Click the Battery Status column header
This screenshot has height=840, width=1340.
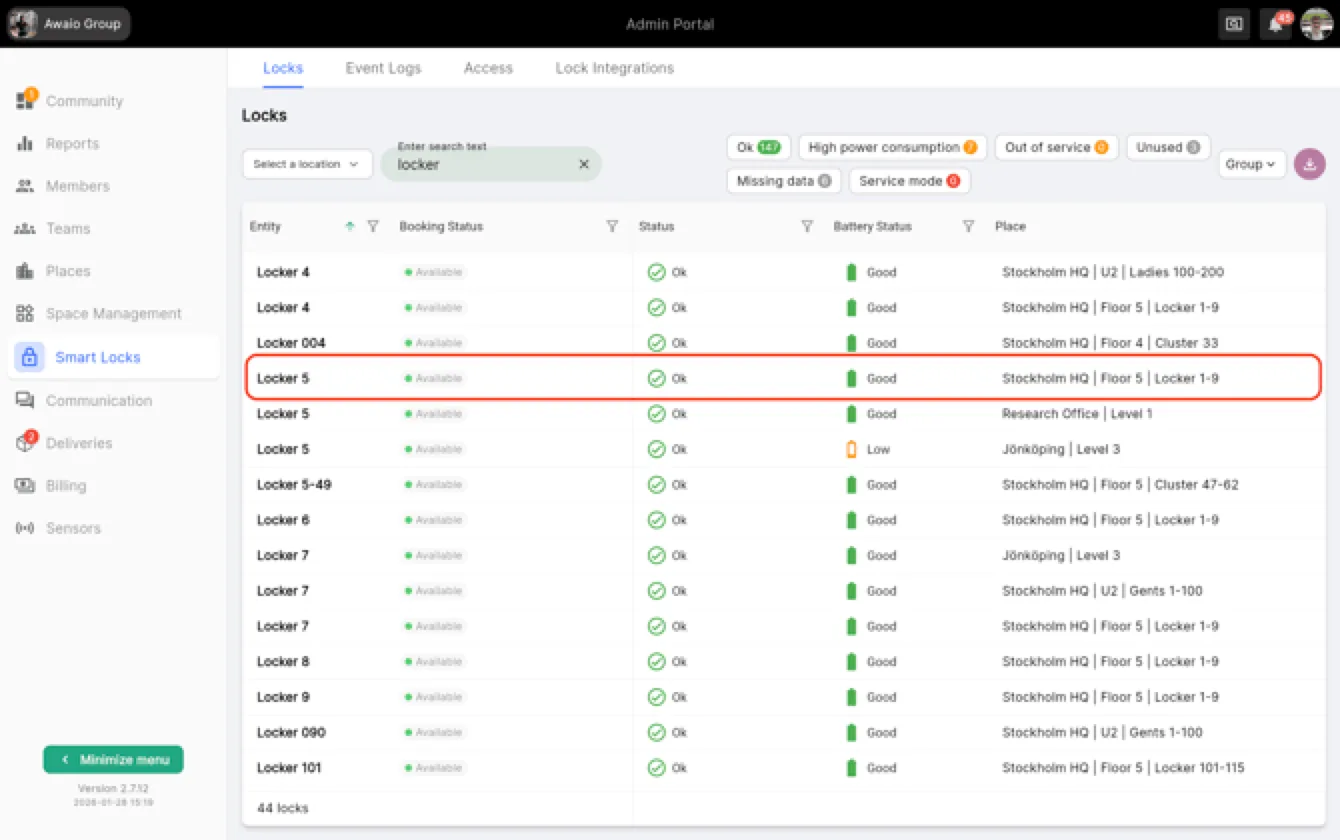pyautogui.click(x=872, y=227)
